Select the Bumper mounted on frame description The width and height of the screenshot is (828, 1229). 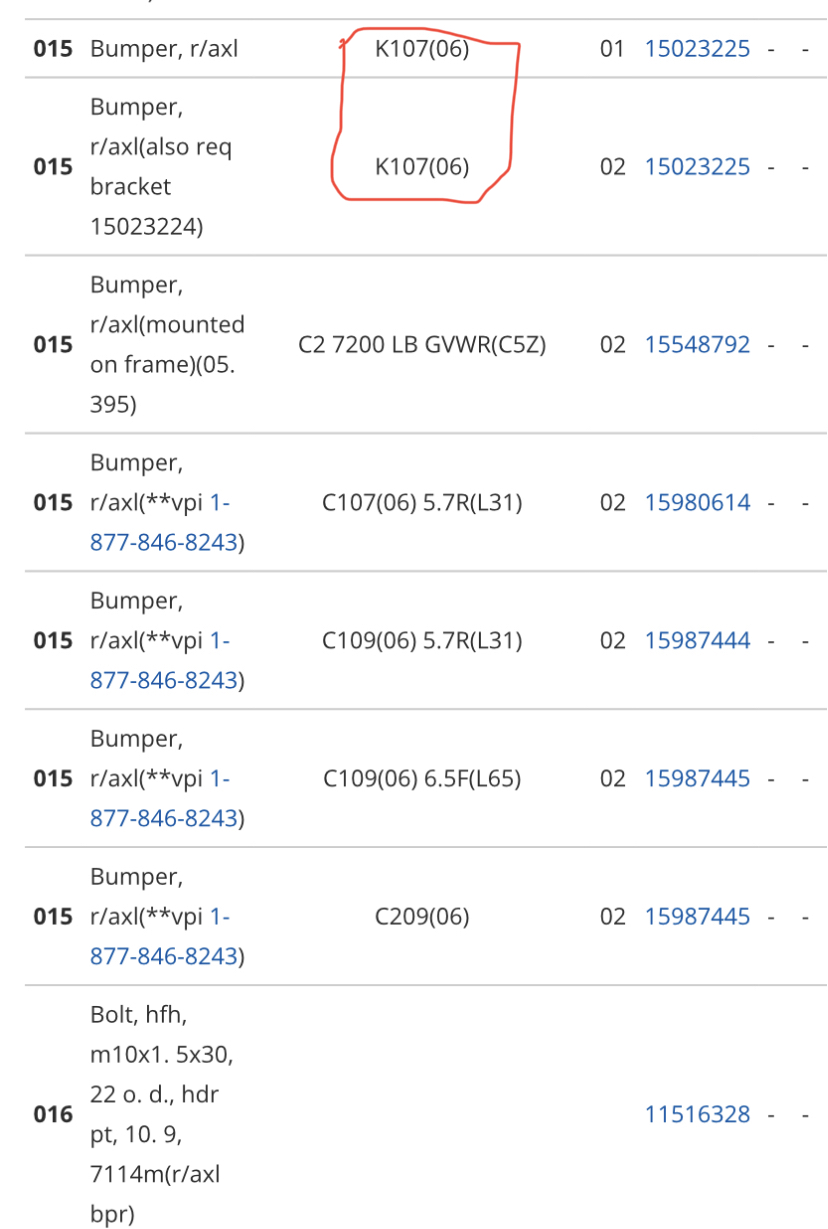[167, 345]
